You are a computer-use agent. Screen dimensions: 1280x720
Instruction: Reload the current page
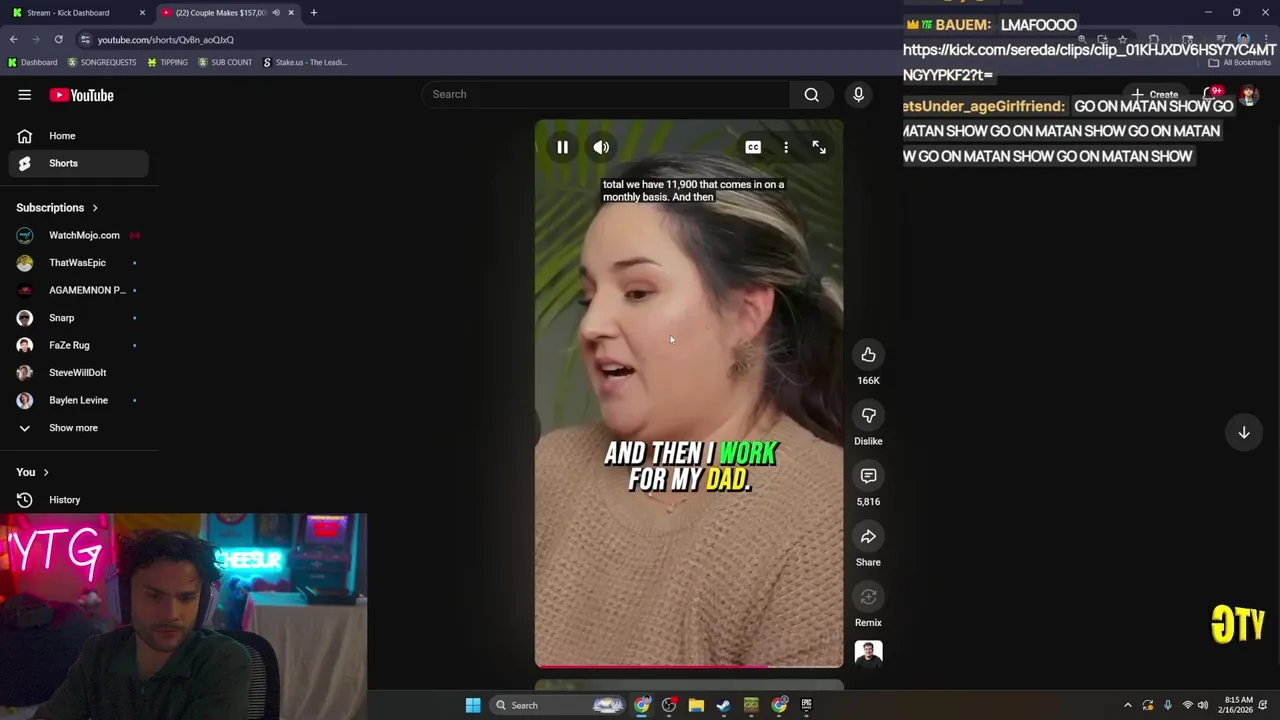59,39
